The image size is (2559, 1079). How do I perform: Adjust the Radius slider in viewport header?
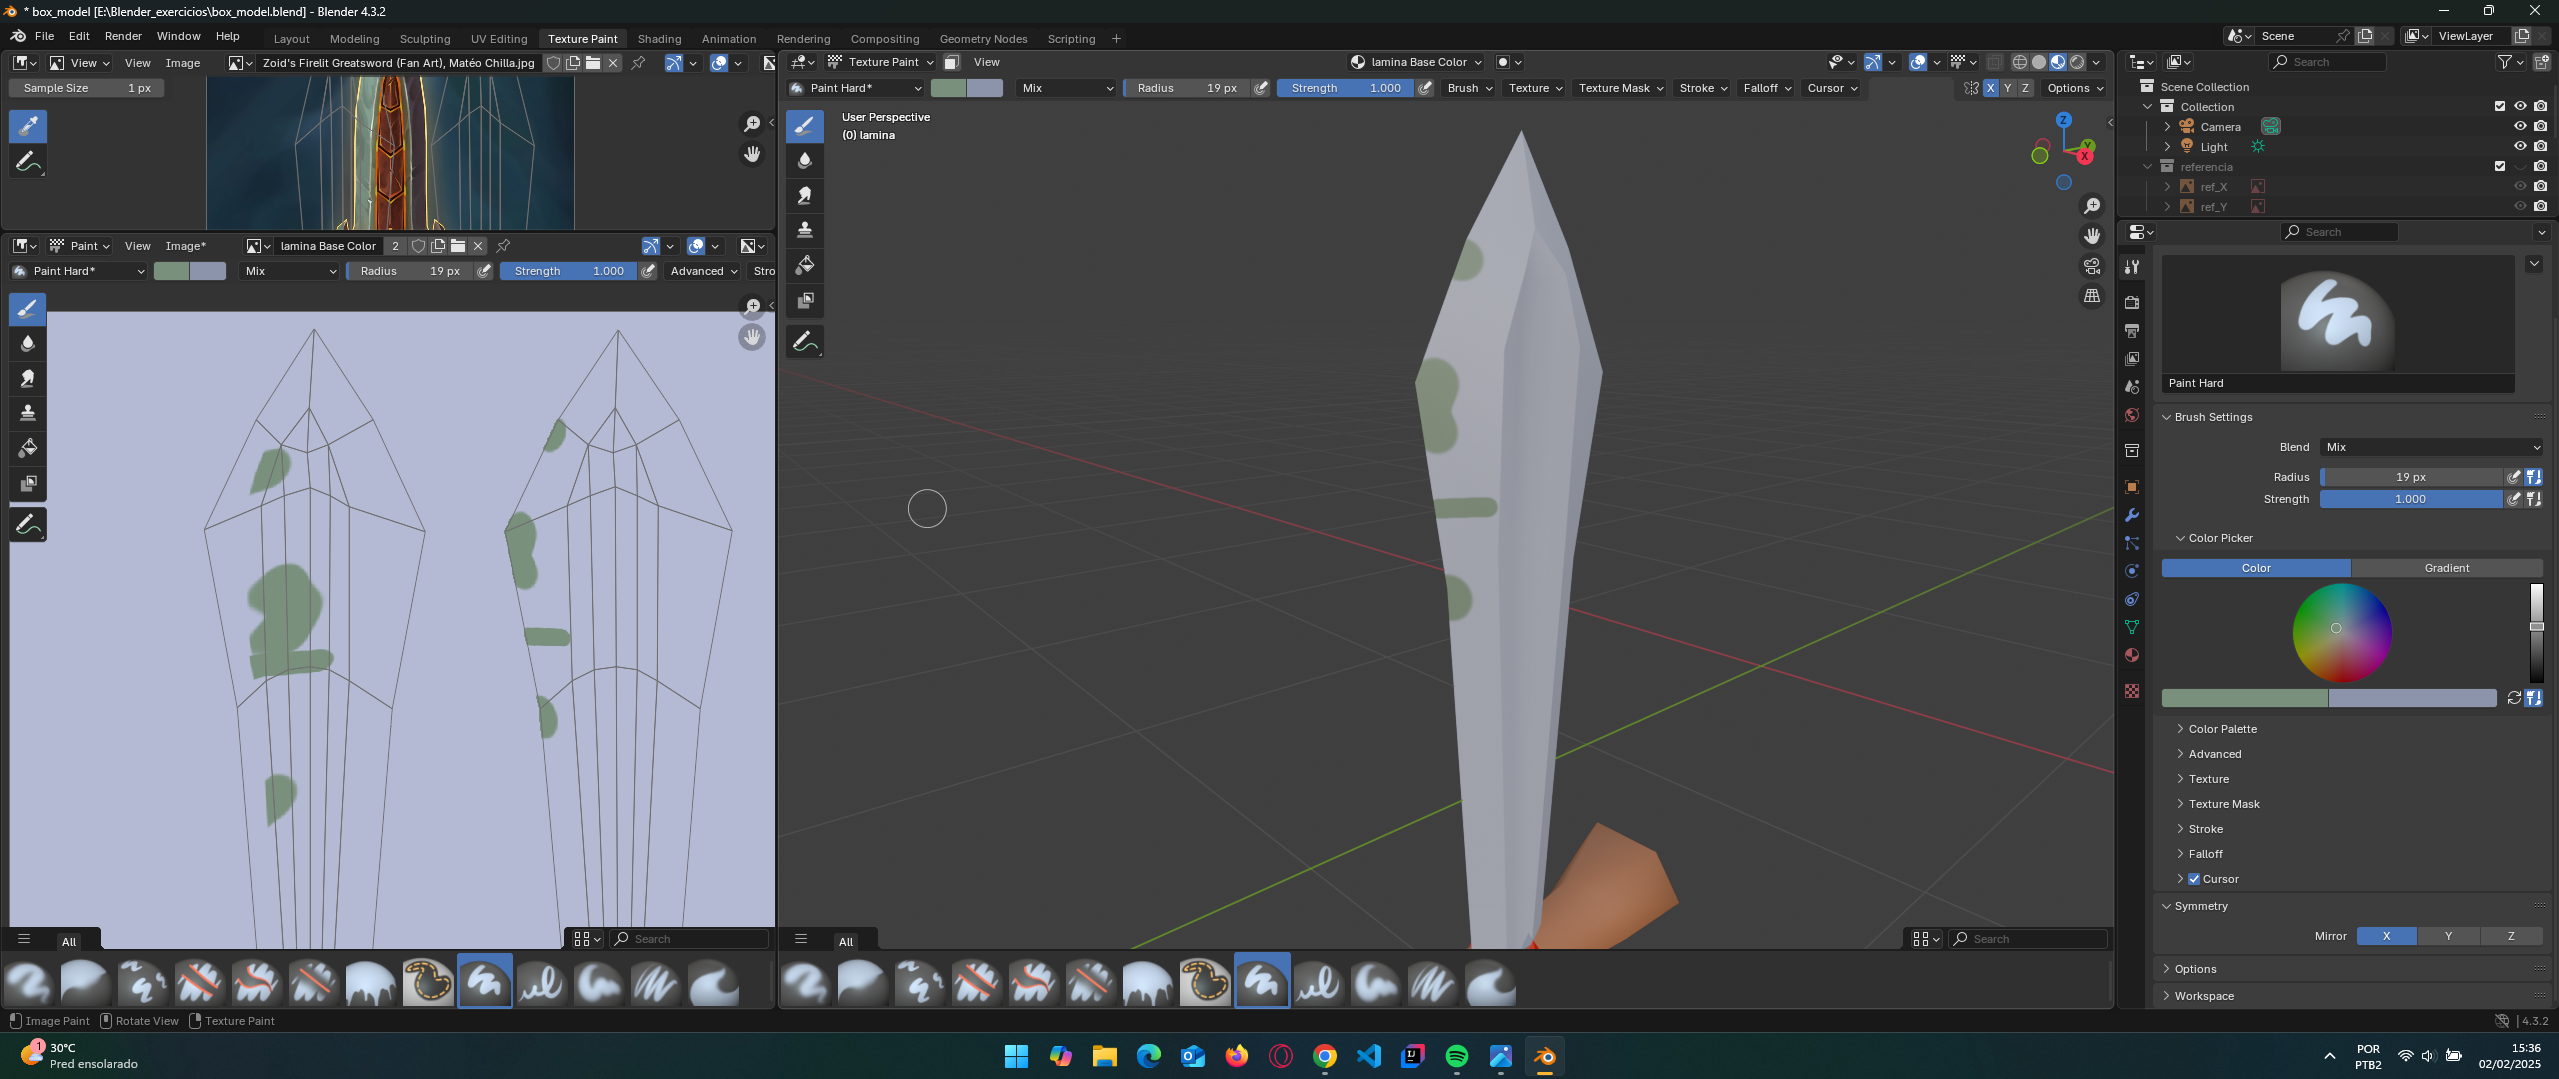[1186, 88]
